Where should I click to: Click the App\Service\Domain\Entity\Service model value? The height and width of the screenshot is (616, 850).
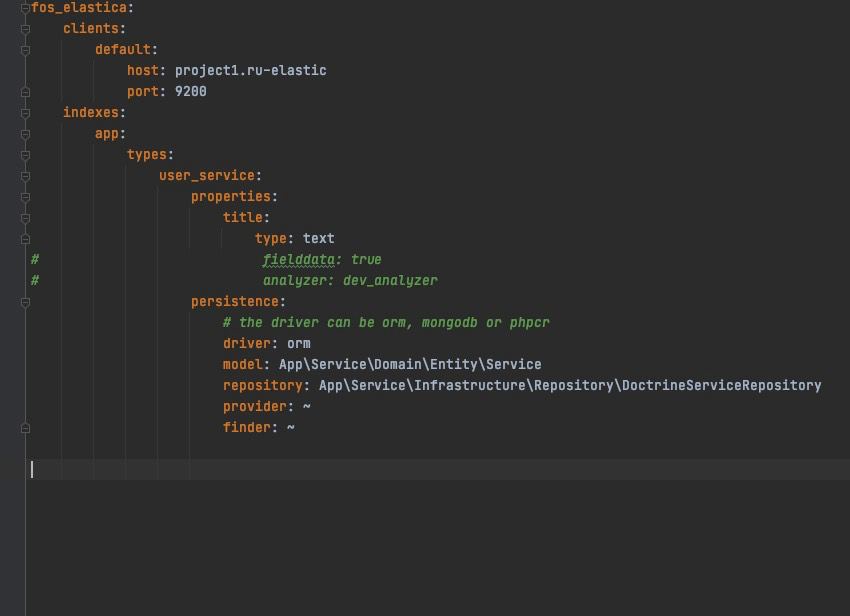410,364
